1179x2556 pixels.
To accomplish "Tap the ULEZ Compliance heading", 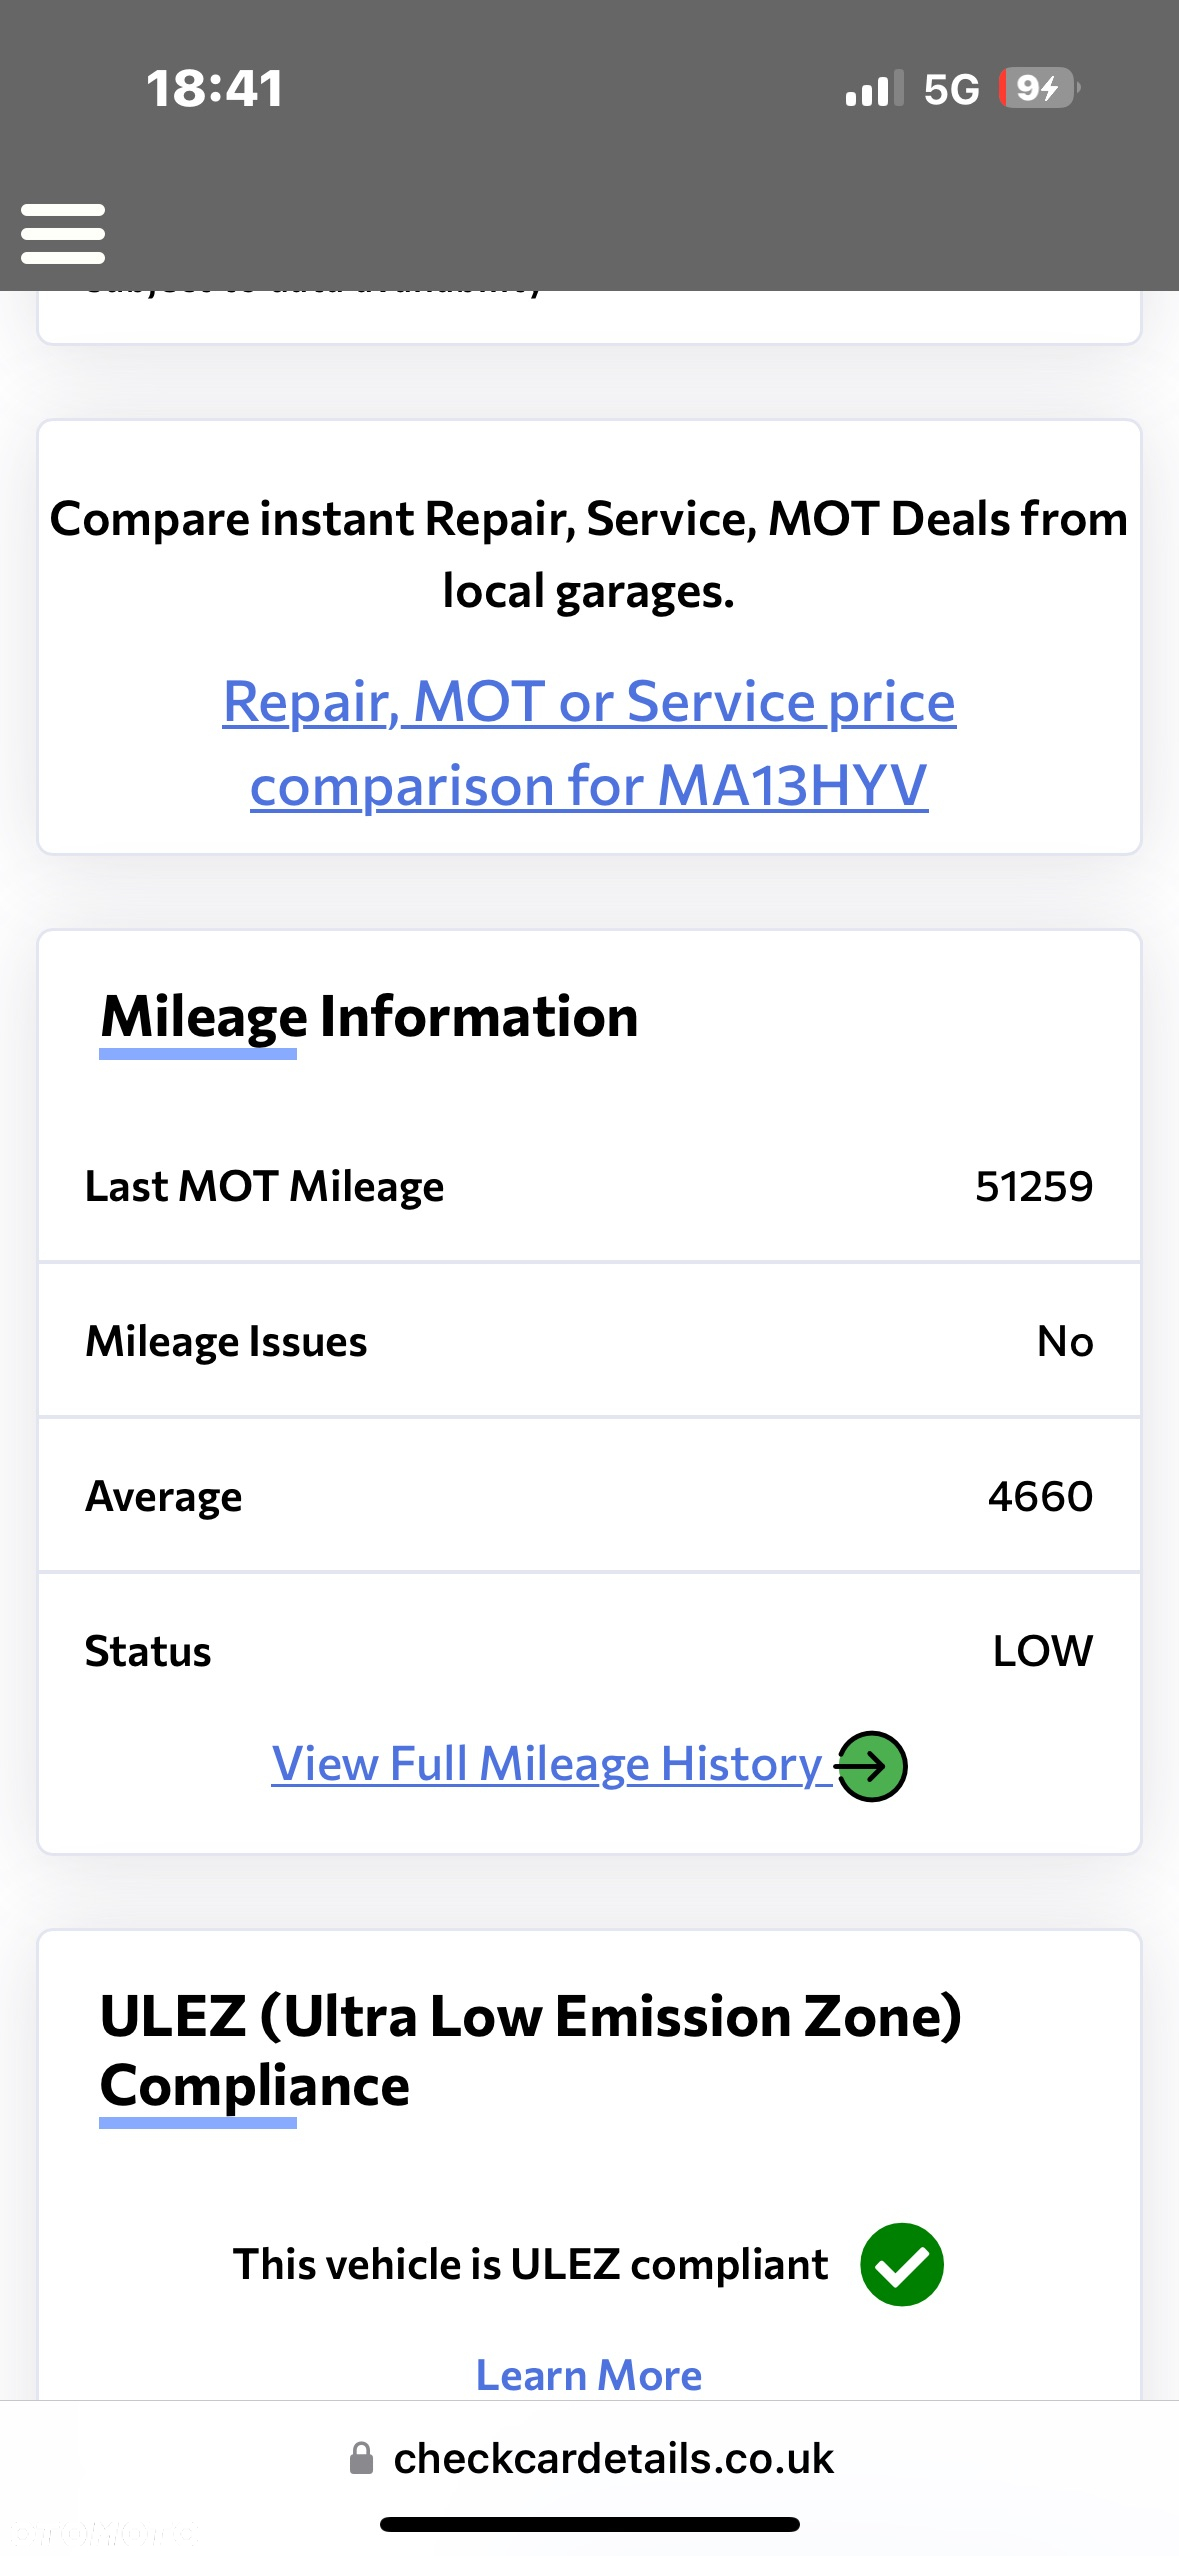I will click(530, 2050).
